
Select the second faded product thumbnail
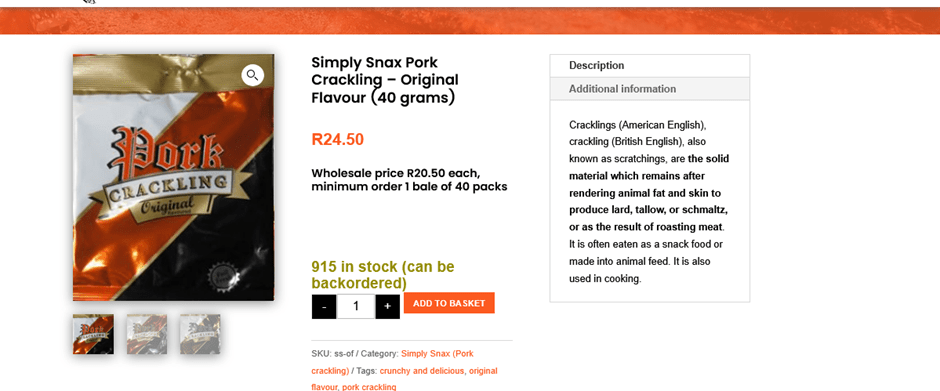pos(147,334)
